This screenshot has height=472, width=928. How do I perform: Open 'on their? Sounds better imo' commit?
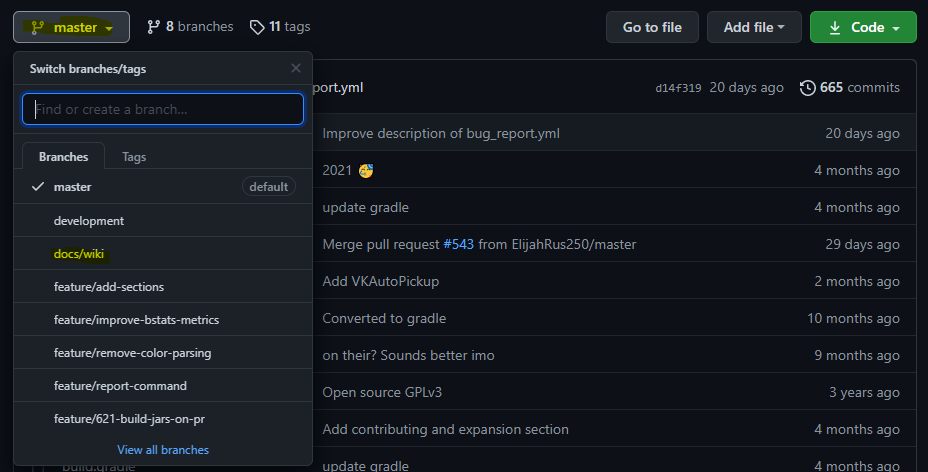408,355
